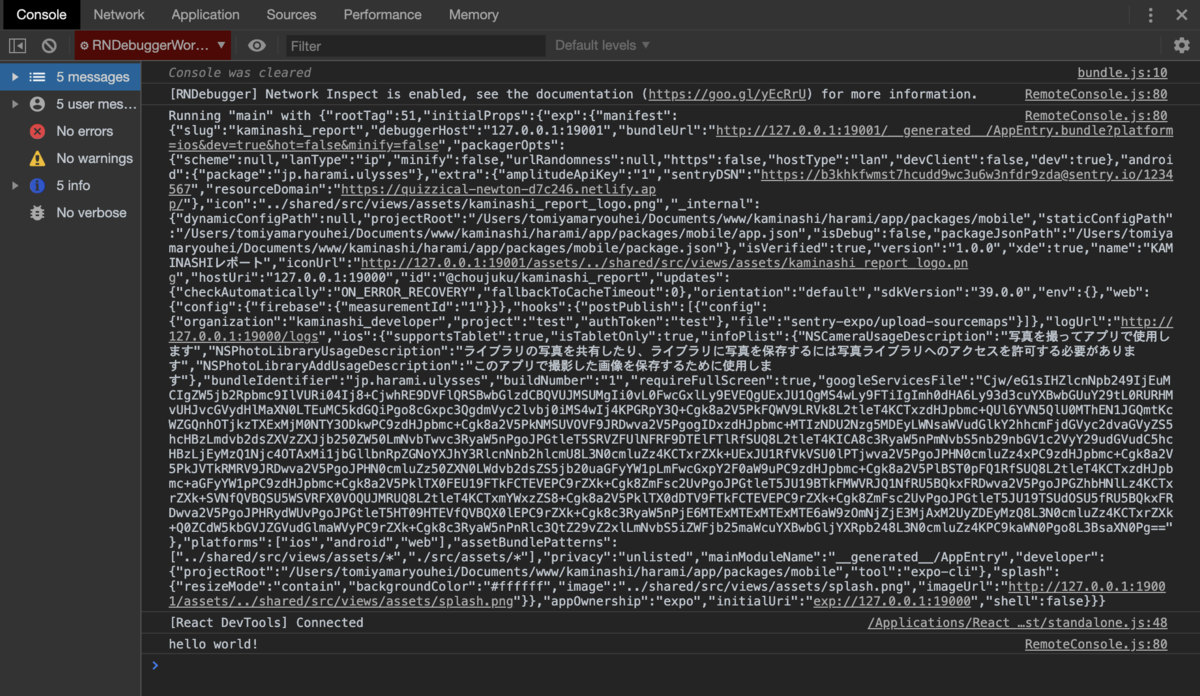Image resolution: width=1200 pixels, height=696 pixels.
Task: Open the exp://127.0.0.1:19000 initialUri link
Action: 892,602
